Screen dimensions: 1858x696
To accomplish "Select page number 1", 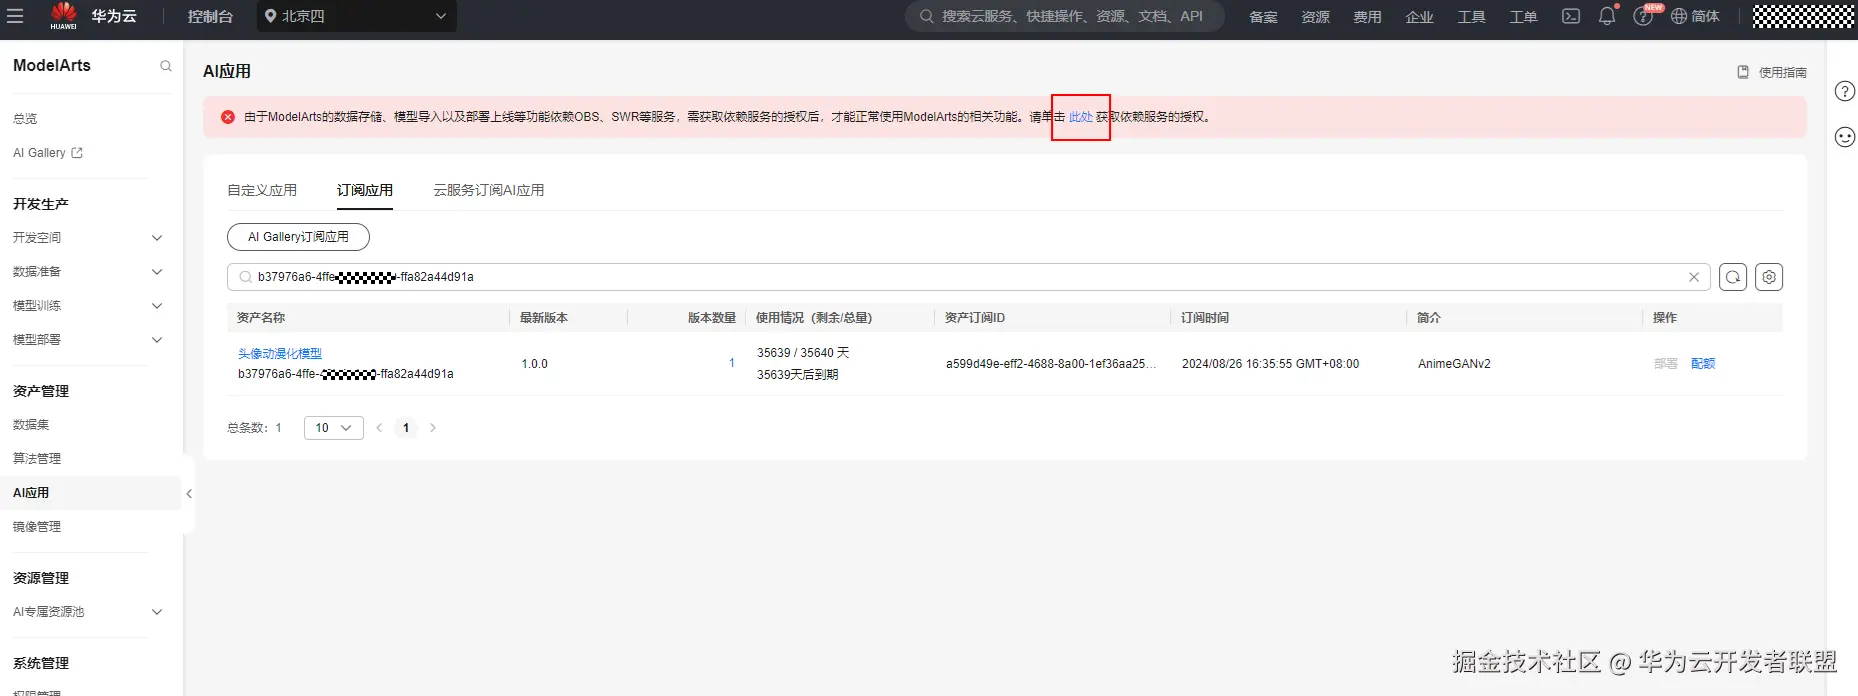I will coord(406,428).
